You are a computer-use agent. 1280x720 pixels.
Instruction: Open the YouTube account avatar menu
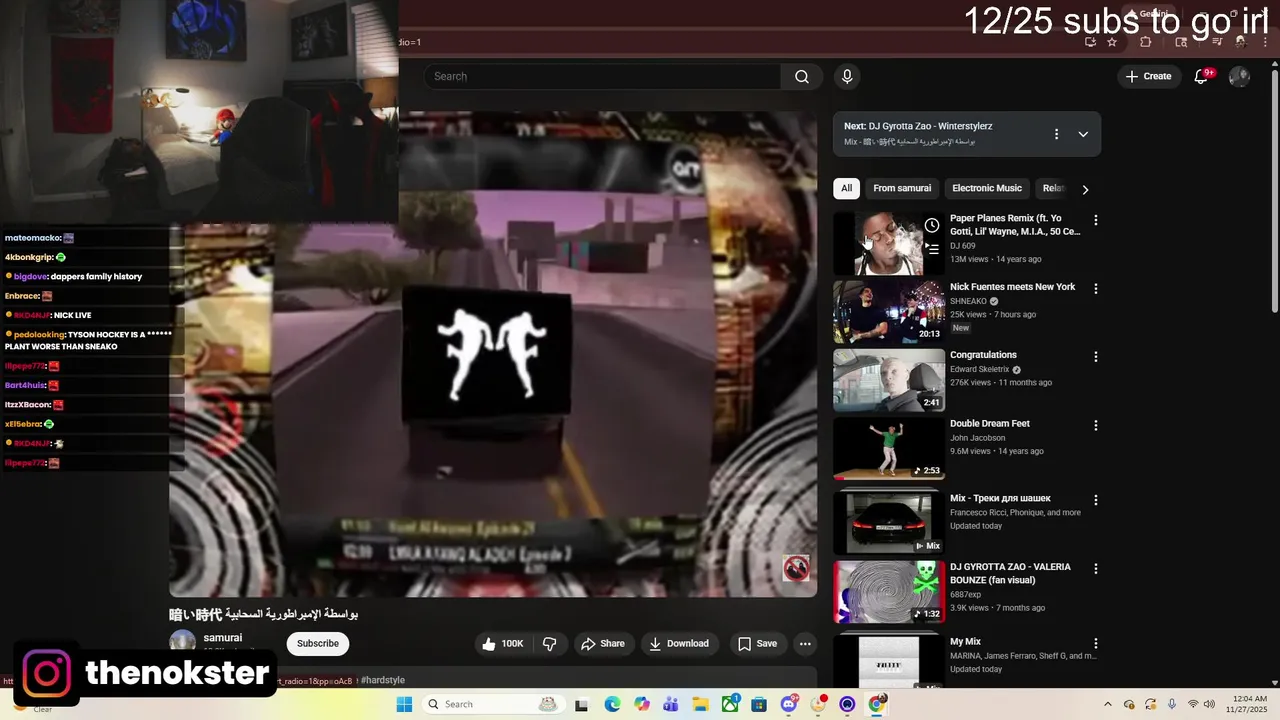tap(1239, 77)
